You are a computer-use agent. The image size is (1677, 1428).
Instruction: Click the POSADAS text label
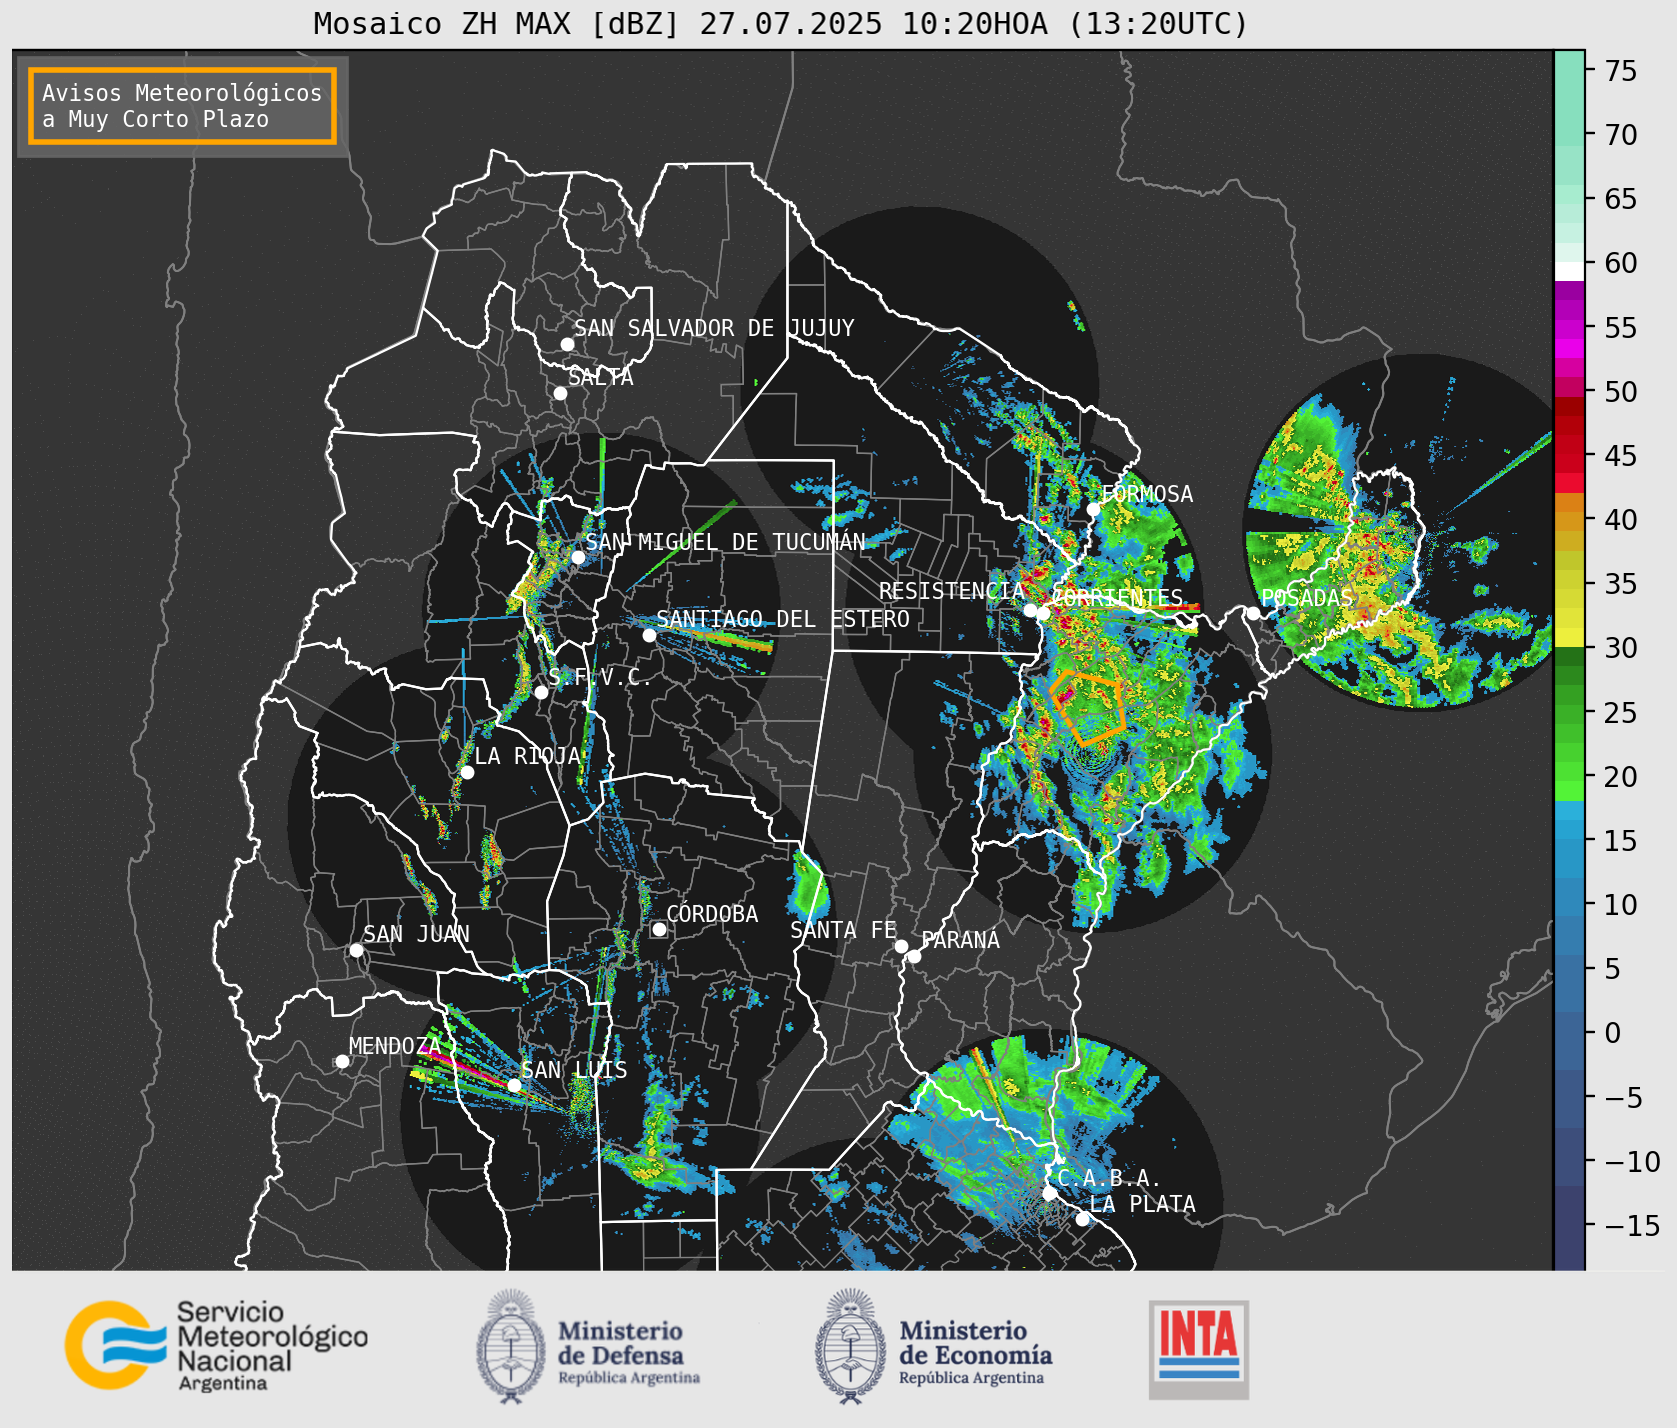tap(1307, 598)
